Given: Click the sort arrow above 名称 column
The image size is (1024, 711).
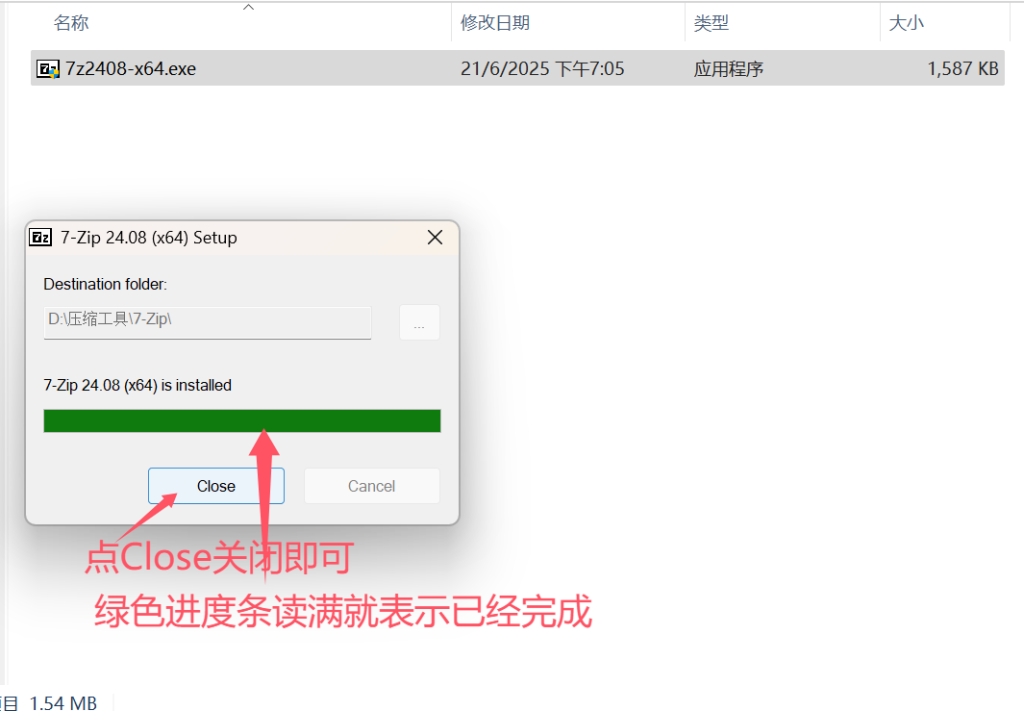Looking at the screenshot, I should tap(248, 7).
